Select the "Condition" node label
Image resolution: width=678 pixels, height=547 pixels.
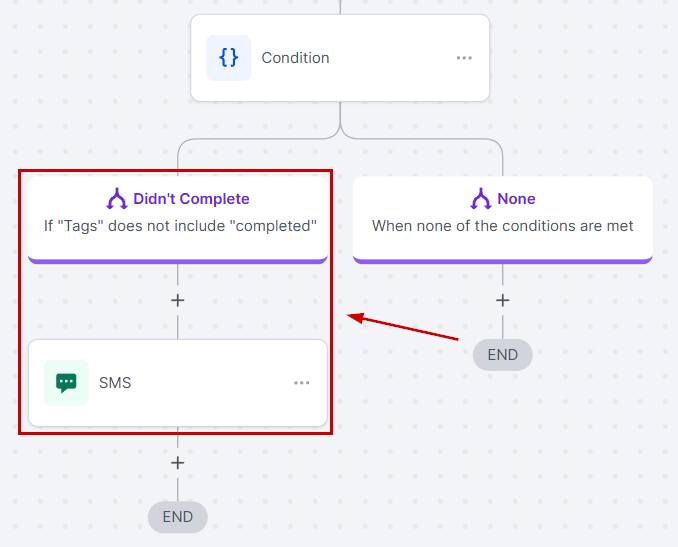295,58
